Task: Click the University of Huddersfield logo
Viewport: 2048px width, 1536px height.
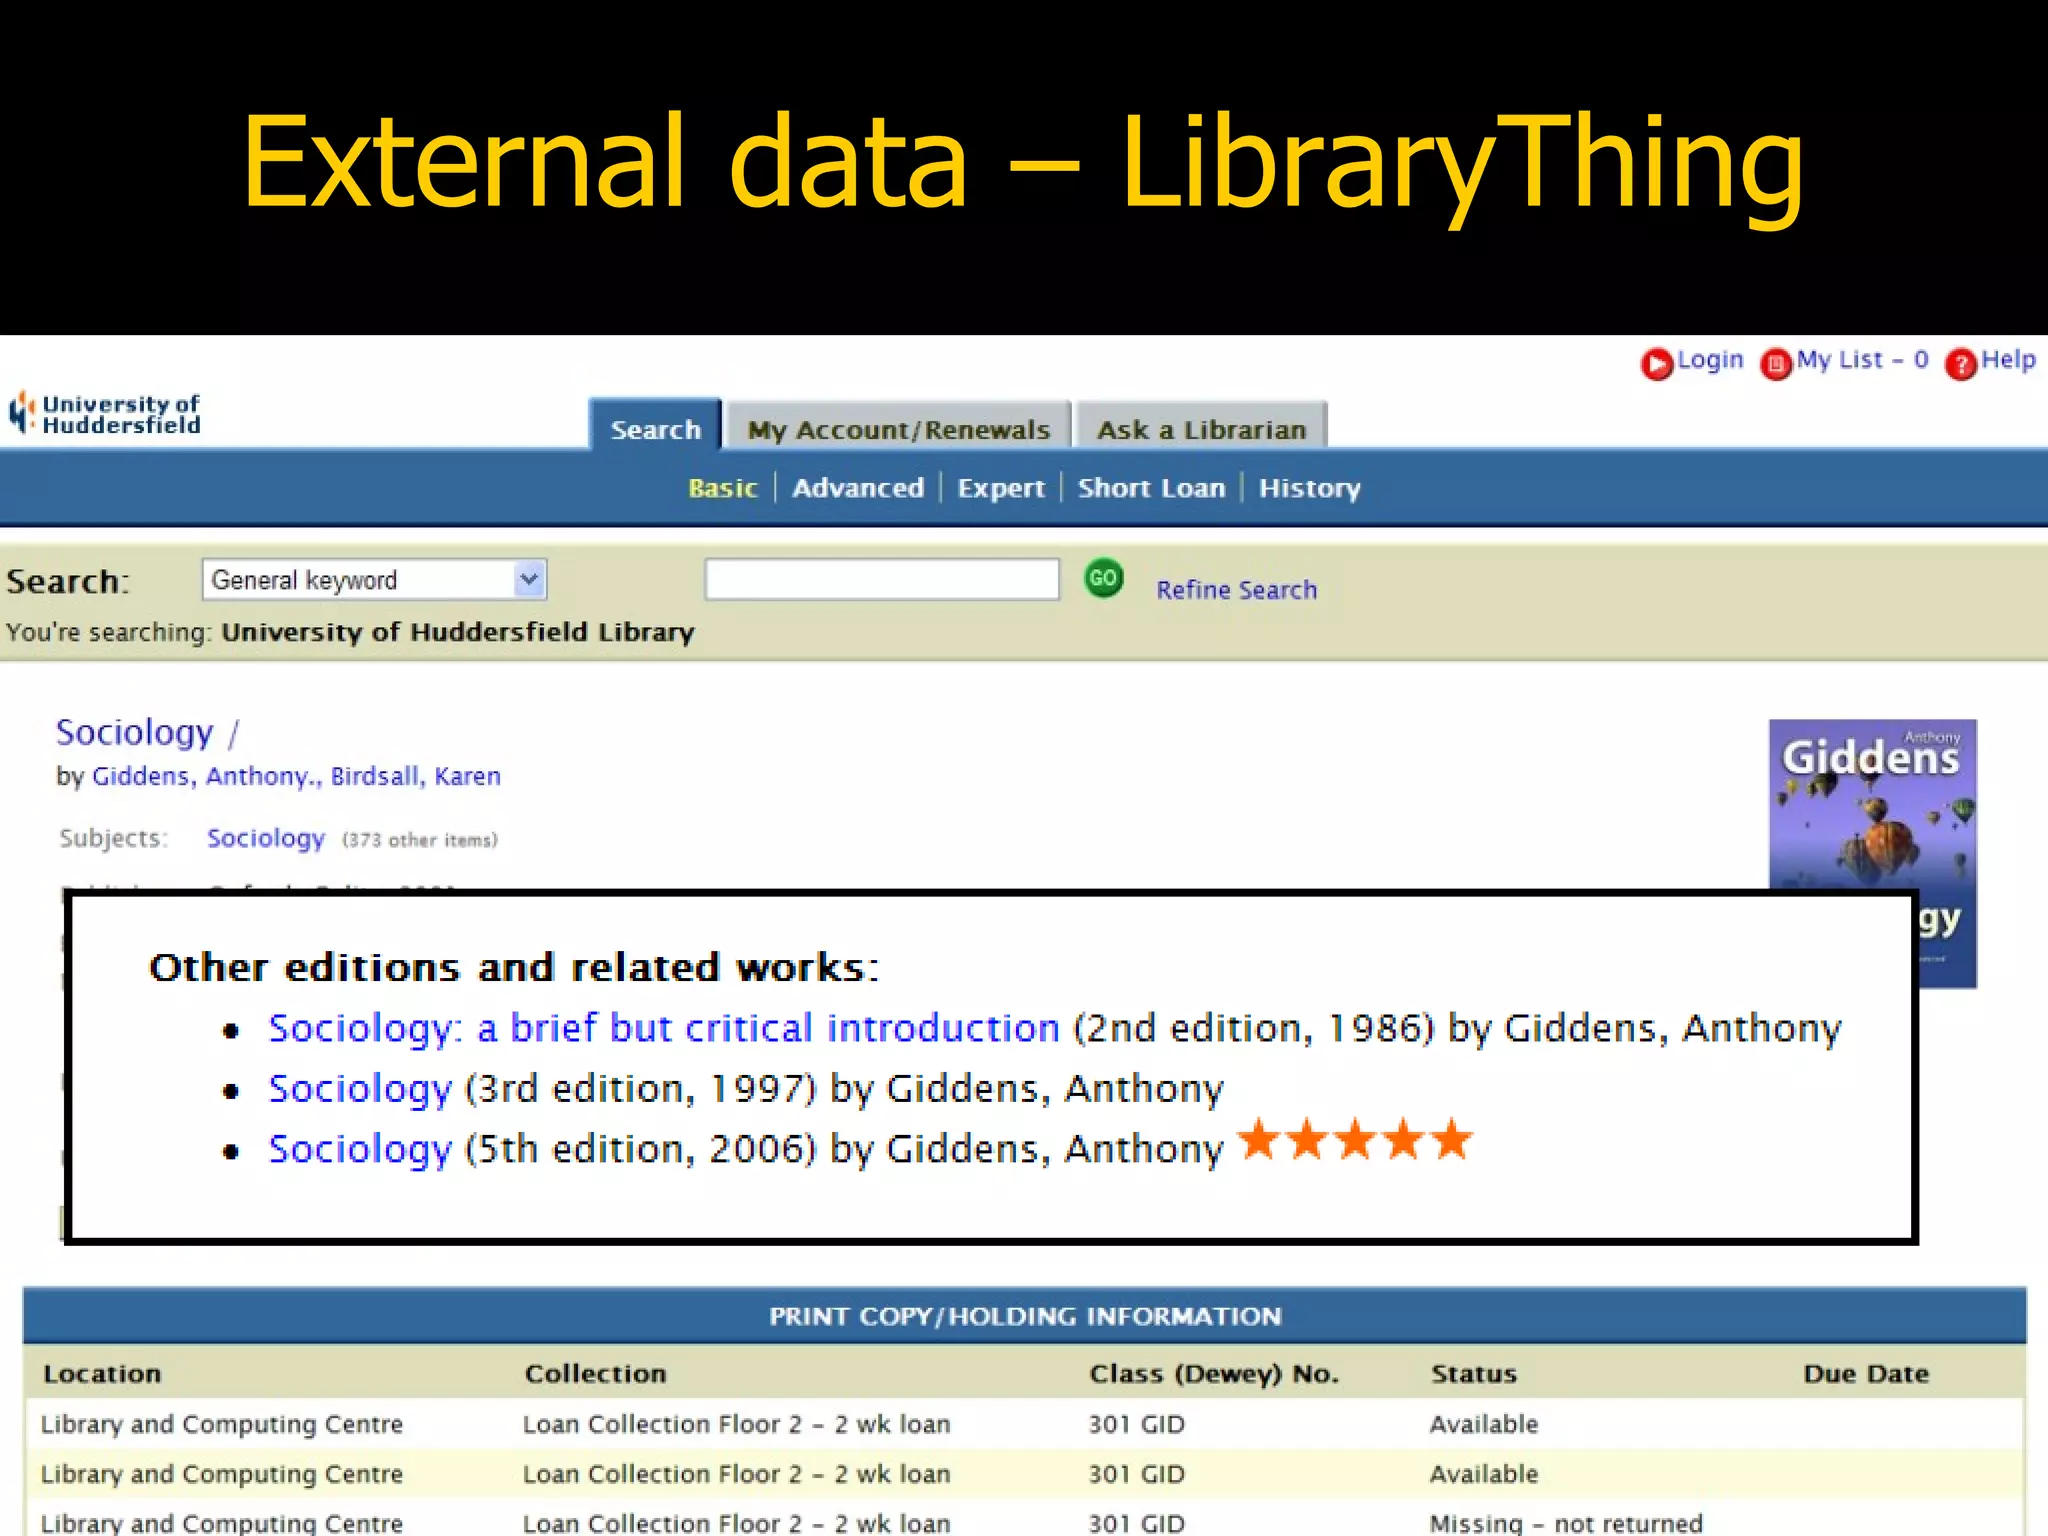Action: 105,413
